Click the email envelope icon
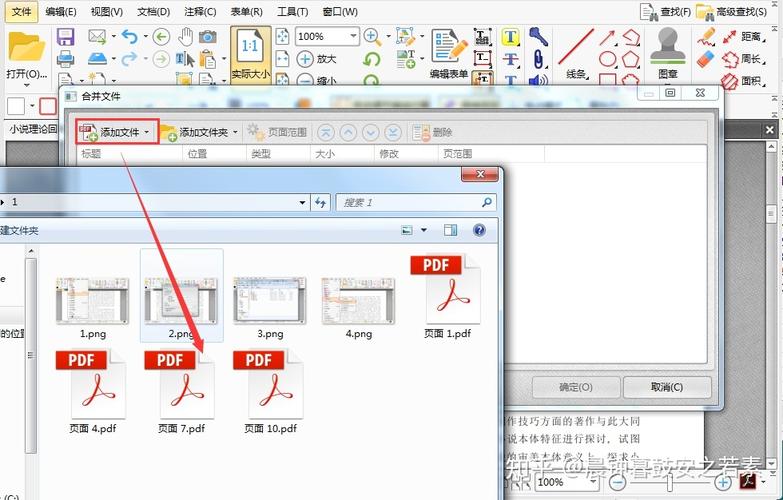 (97, 36)
